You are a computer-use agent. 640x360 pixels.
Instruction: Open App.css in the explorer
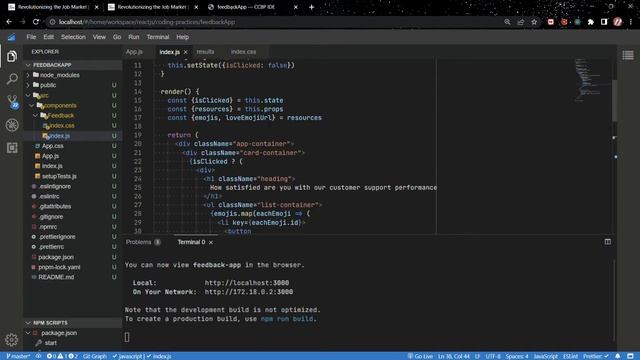click(53, 146)
